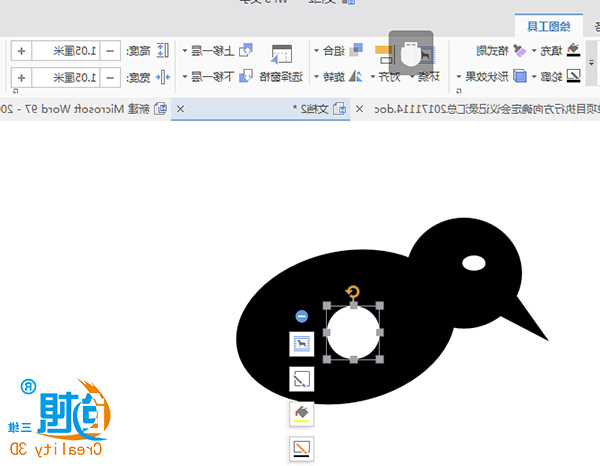Viewport: 600px width, 466px height.
Task: Click the floating layout options icon
Action: pos(301,345)
